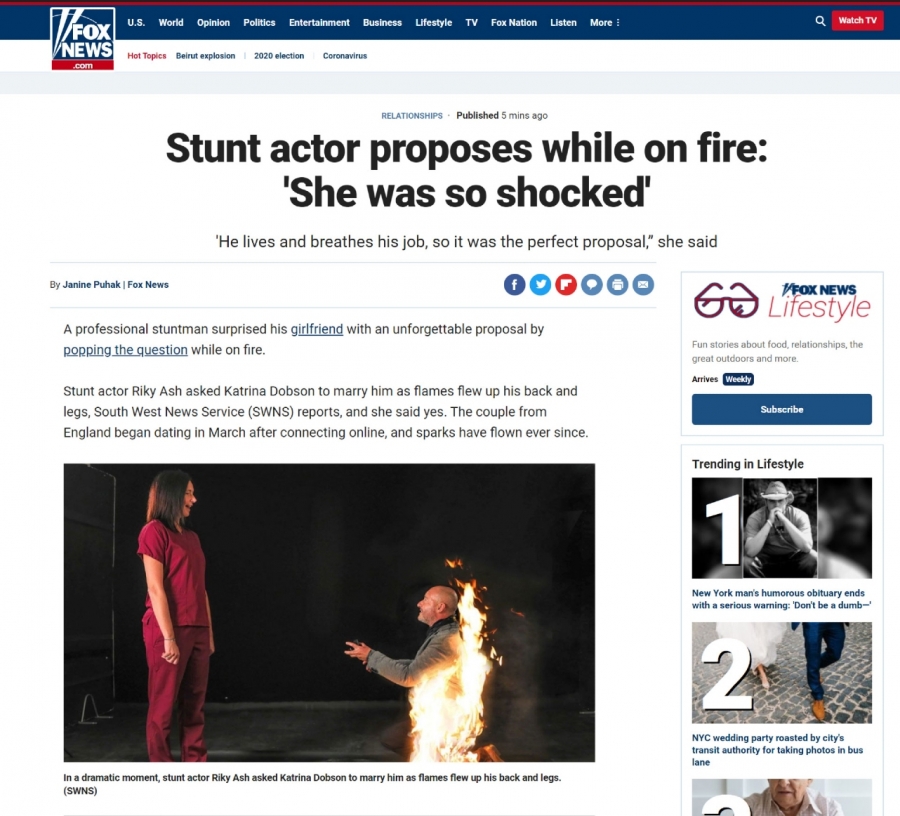The height and width of the screenshot is (816, 900).
Task: Share the article on Twitter
Action: click(x=540, y=285)
